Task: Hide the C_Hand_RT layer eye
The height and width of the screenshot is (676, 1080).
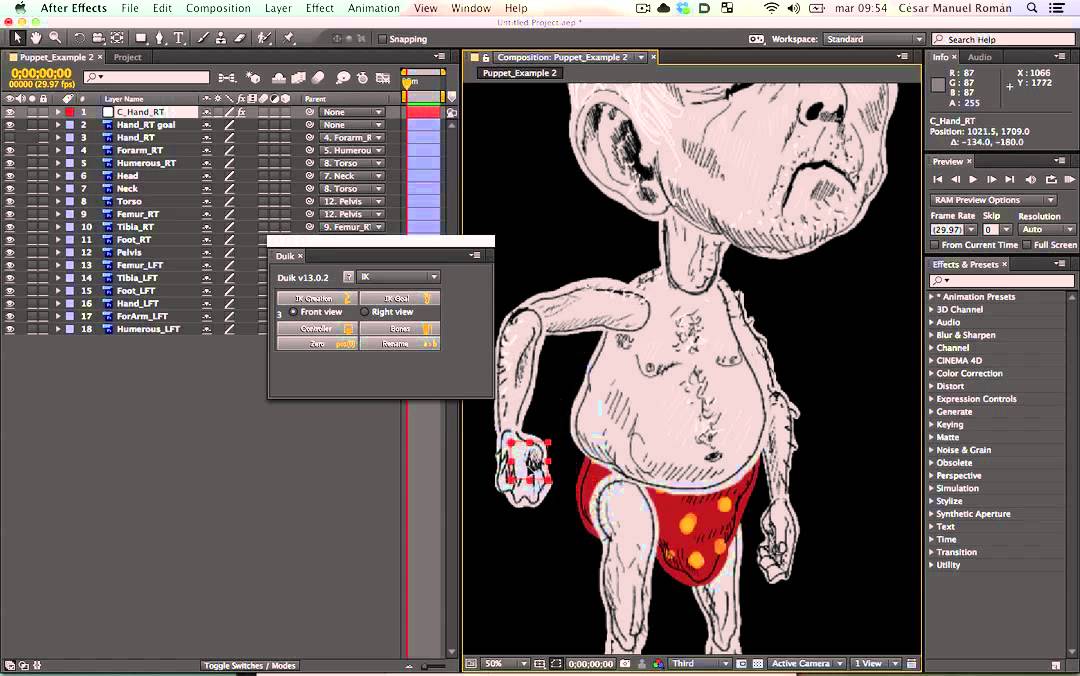Action: [10, 112]
